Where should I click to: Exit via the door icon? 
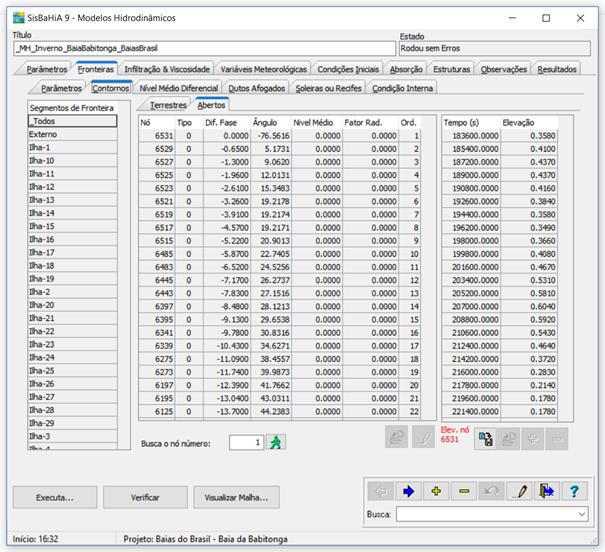tap(547, 491)
